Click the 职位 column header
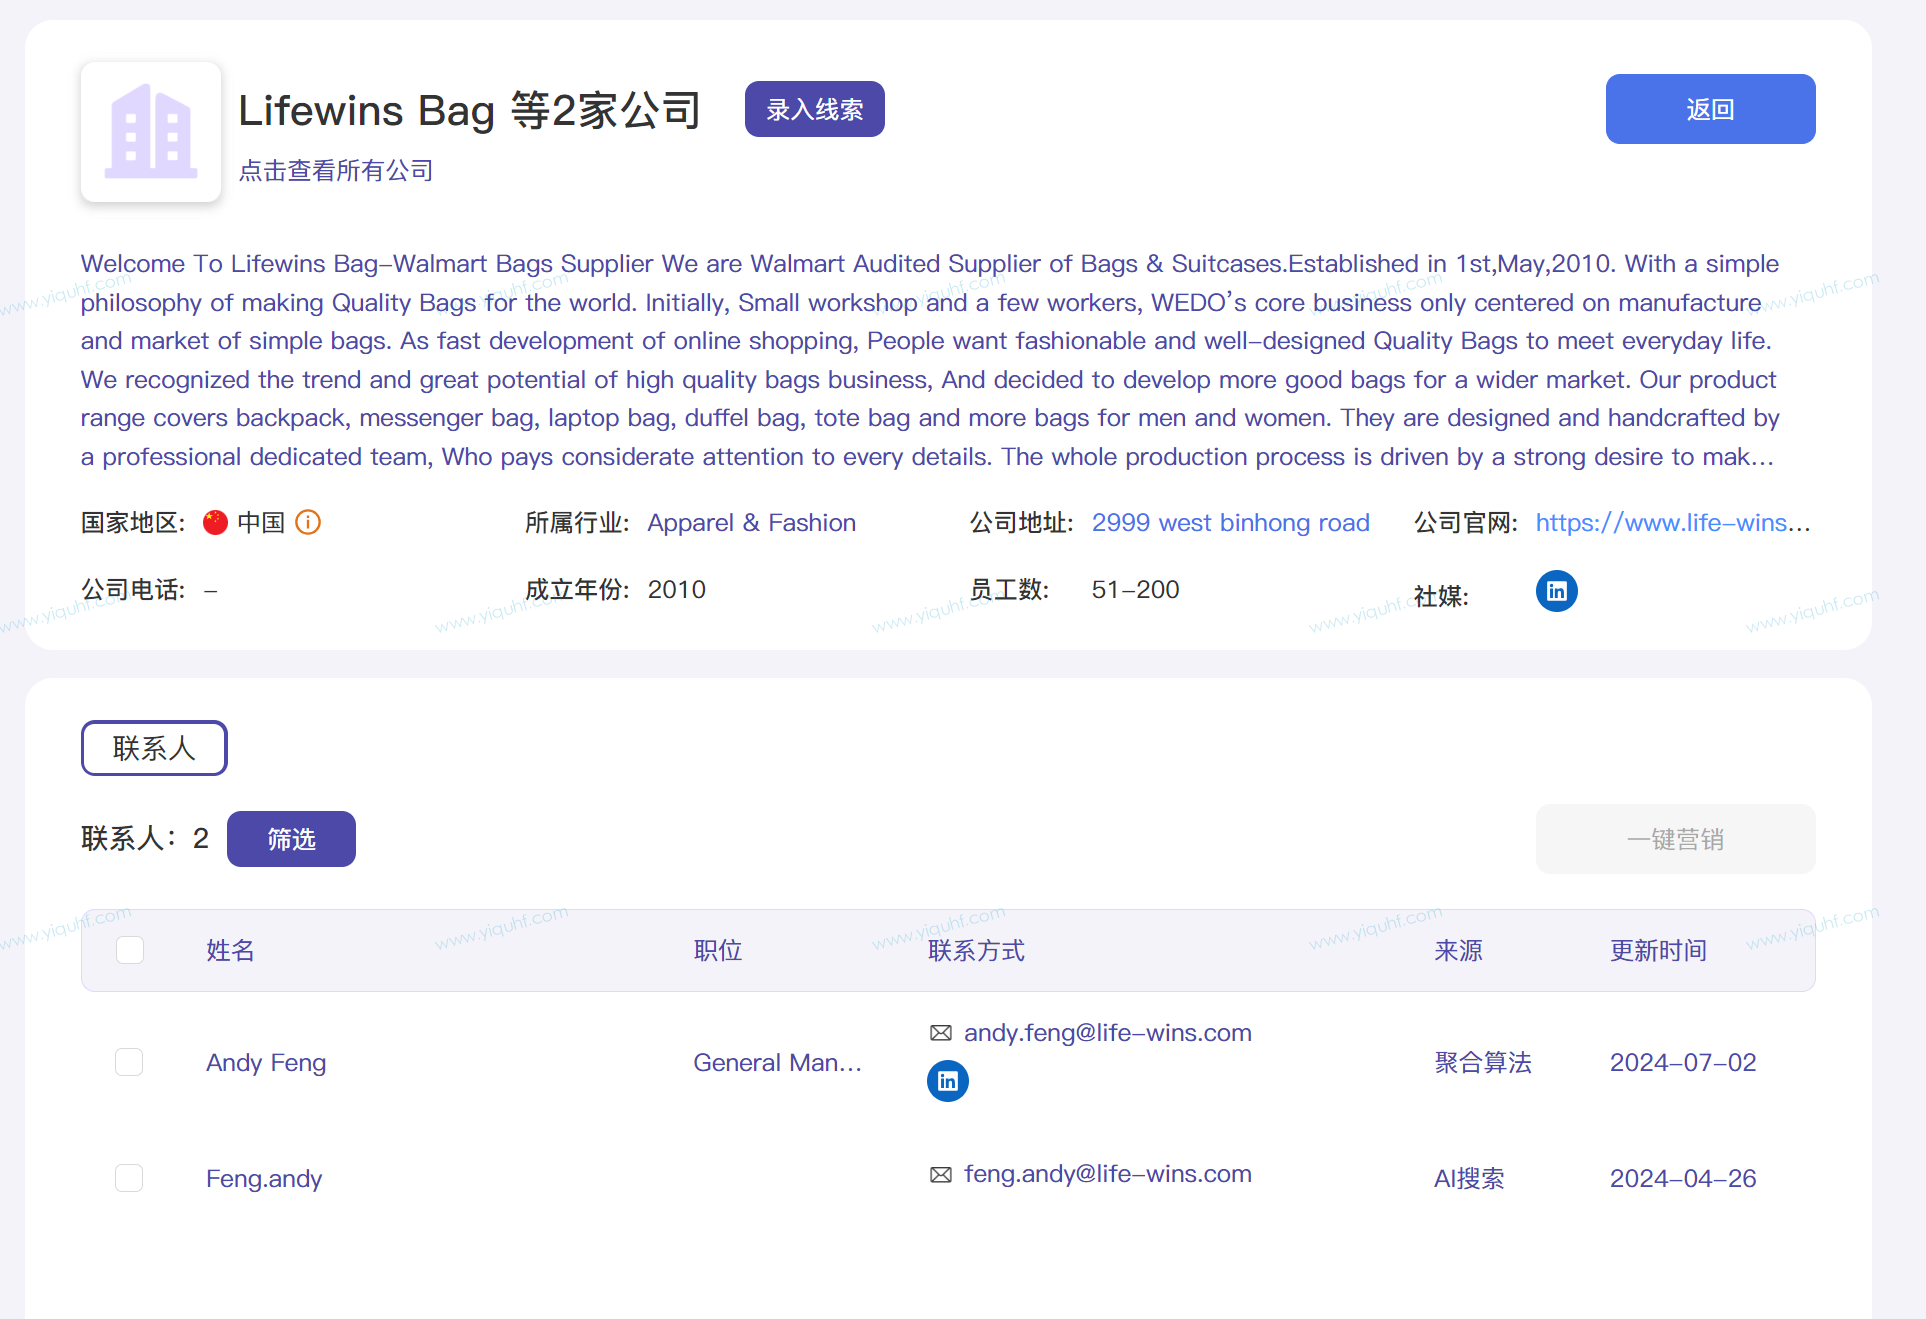1926x1319 pixels. (x=718, y=951)
